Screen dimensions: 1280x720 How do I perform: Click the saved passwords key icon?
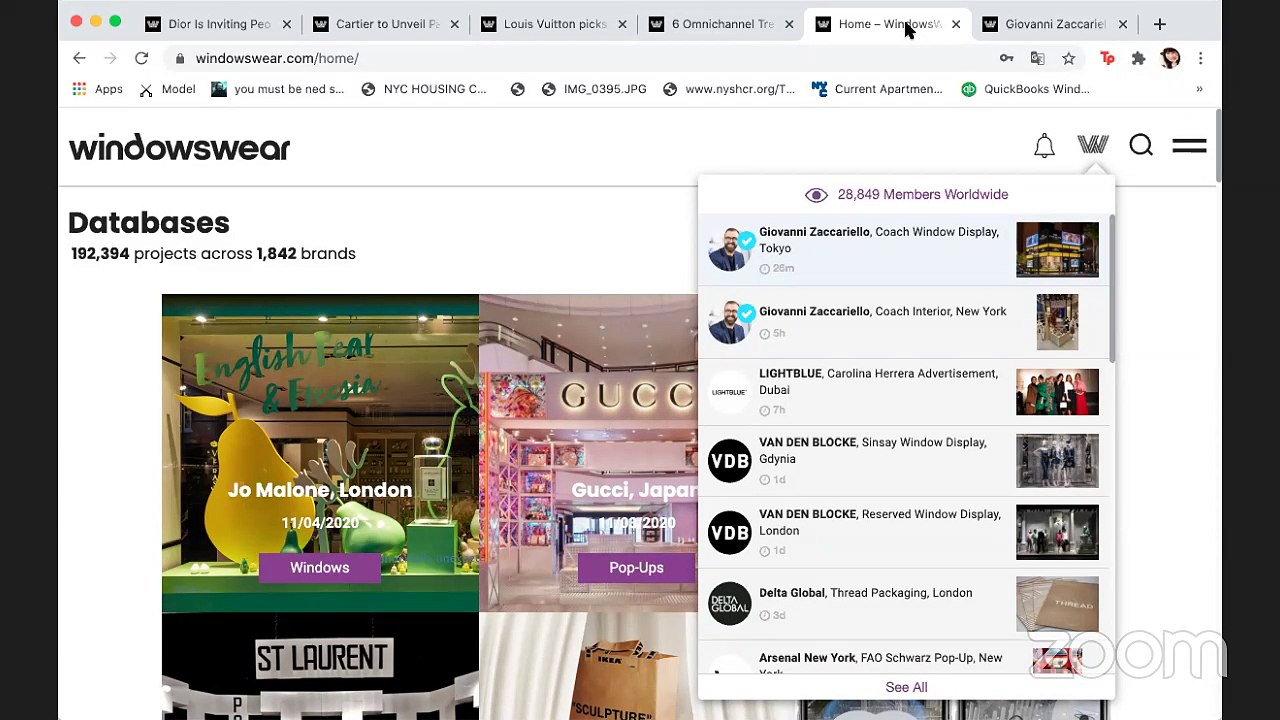[1006, 58]
